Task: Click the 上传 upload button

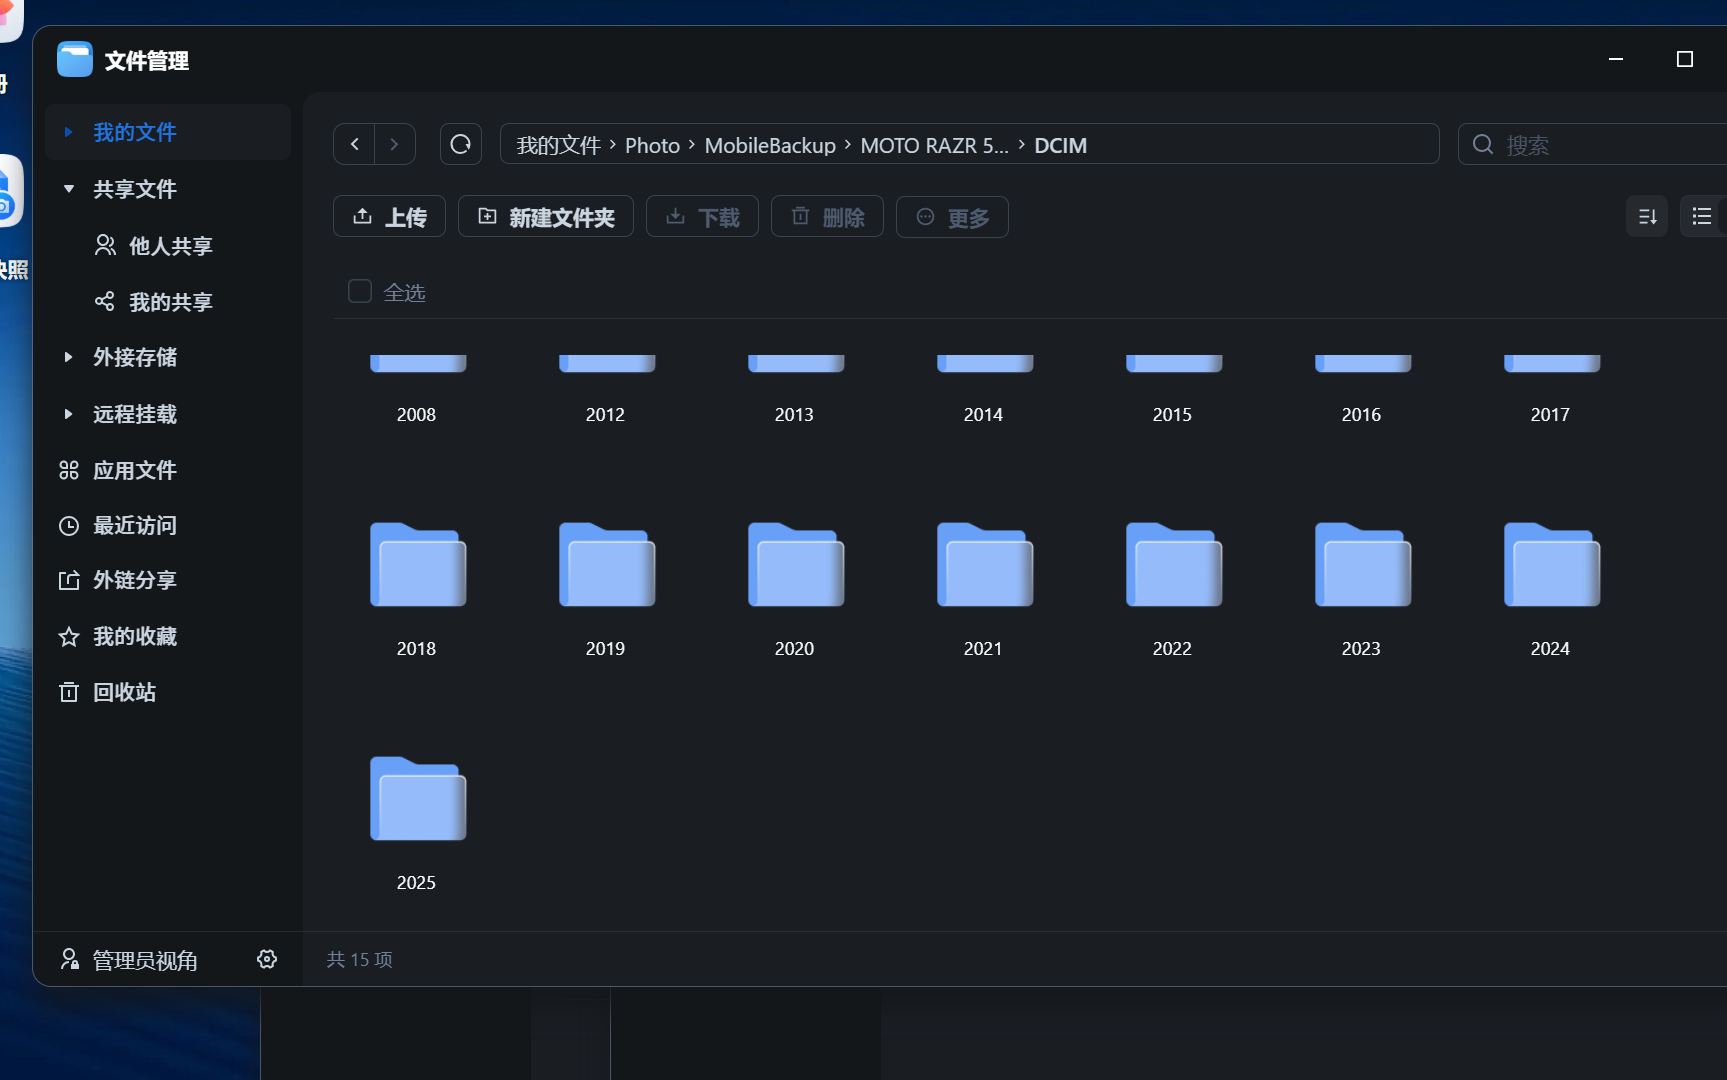Action: tap(389, 217)
